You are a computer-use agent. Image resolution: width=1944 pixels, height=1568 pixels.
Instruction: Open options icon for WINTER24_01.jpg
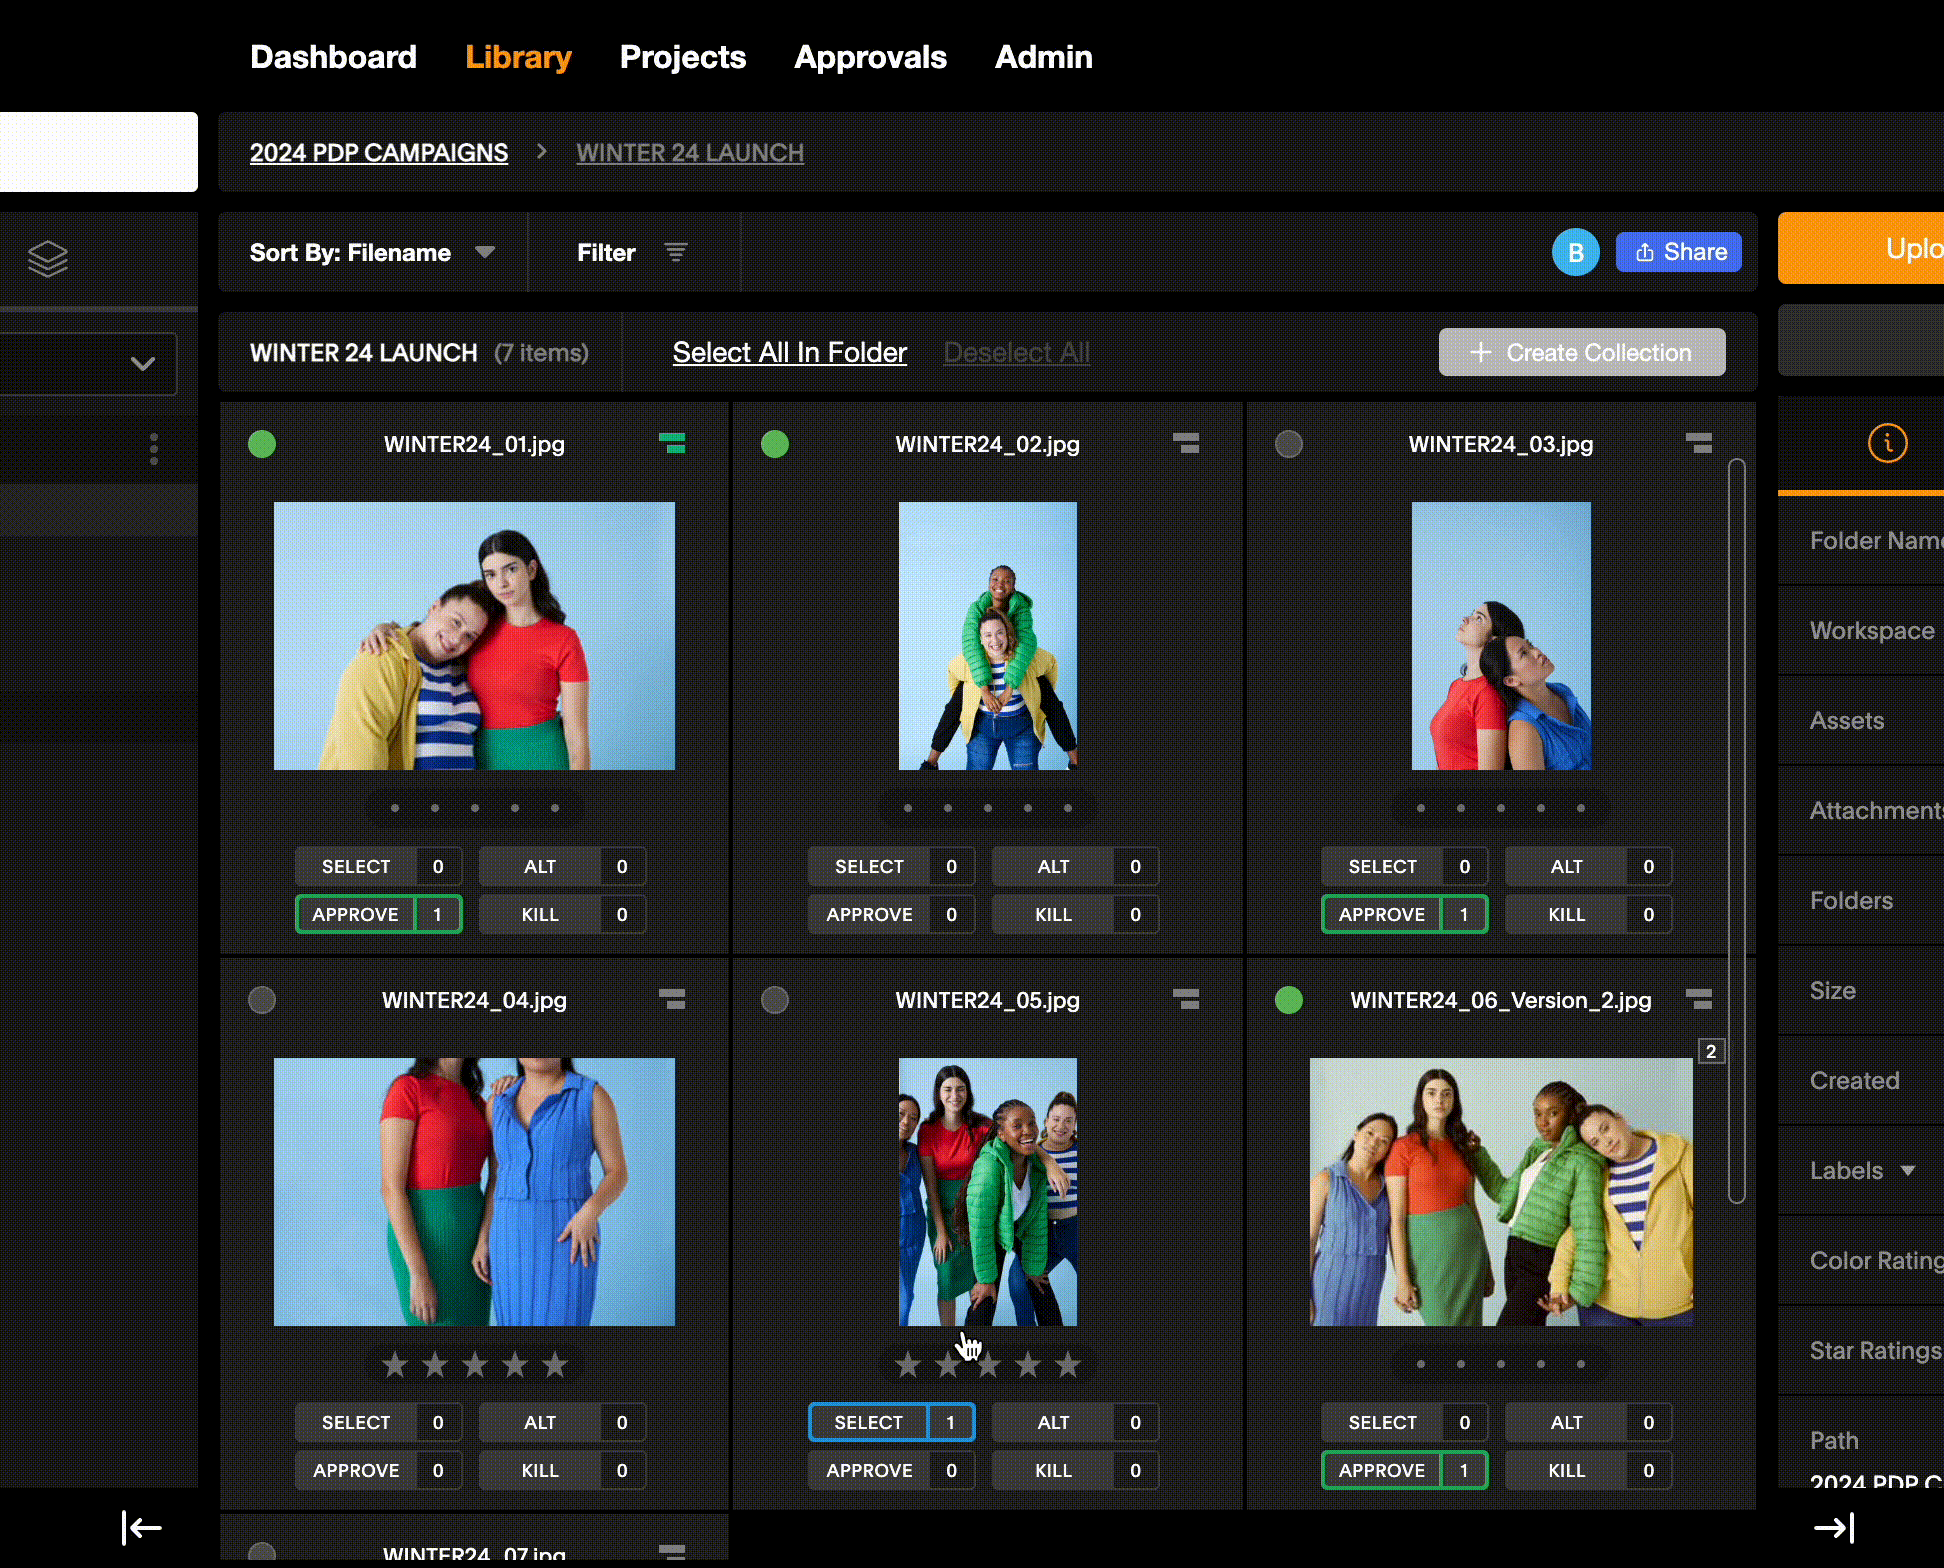(672, 443)
